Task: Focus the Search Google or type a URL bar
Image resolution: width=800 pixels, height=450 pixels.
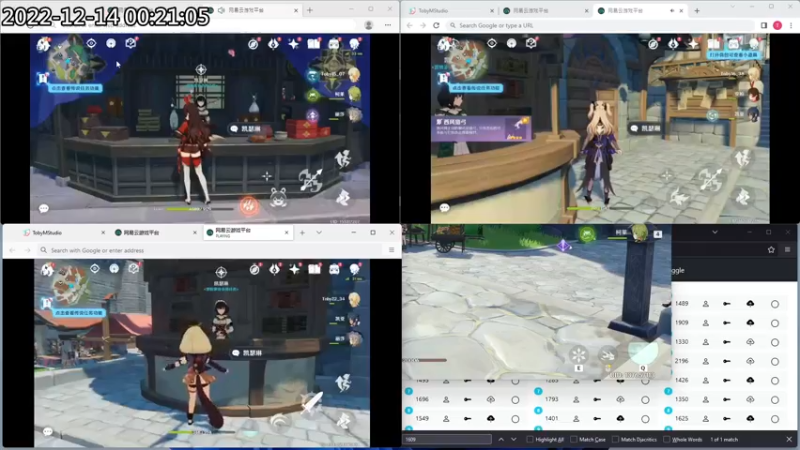Action: pyautogui.click(x=600, y=25)
